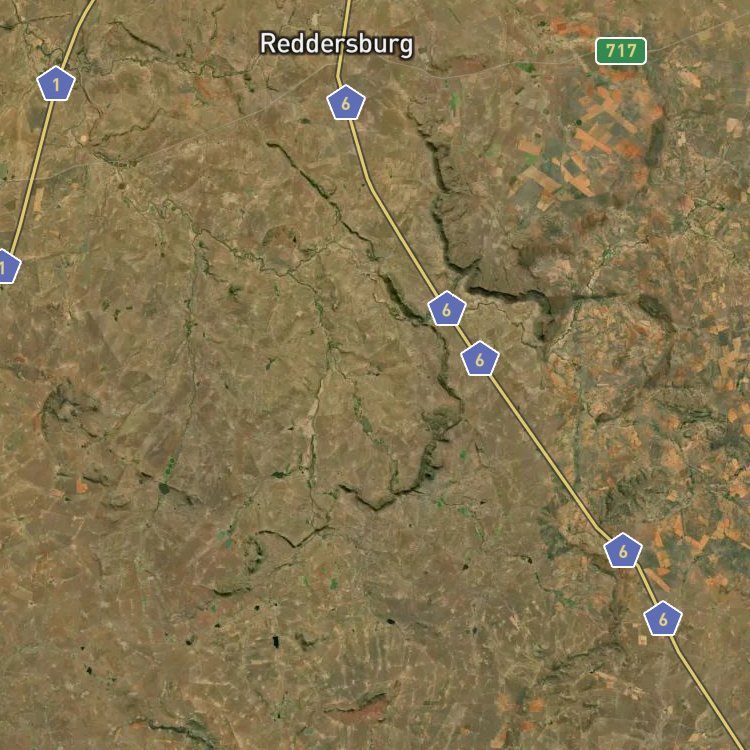Click the fully visible route 1 shield
The width and height of the screenshot is (750, 750).
[x=56, y=84]
